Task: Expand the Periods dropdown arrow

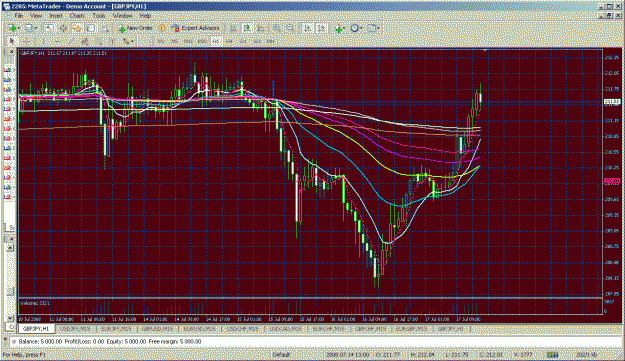Action: click(361, 28)
